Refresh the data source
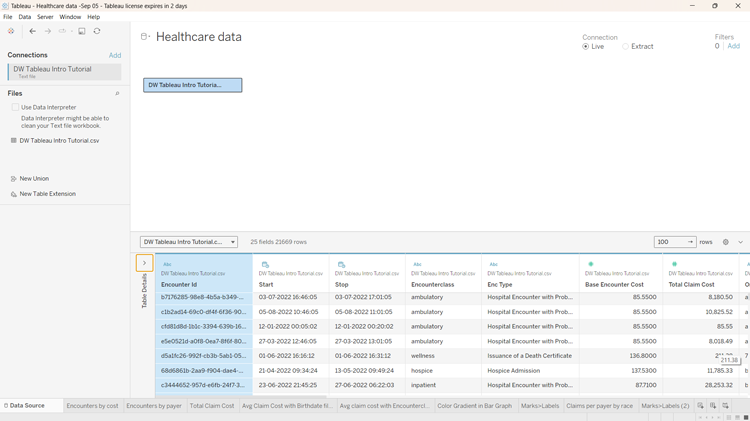Image resolution: width=750 pixels, height=421 pixels. (x=97, y=31)
